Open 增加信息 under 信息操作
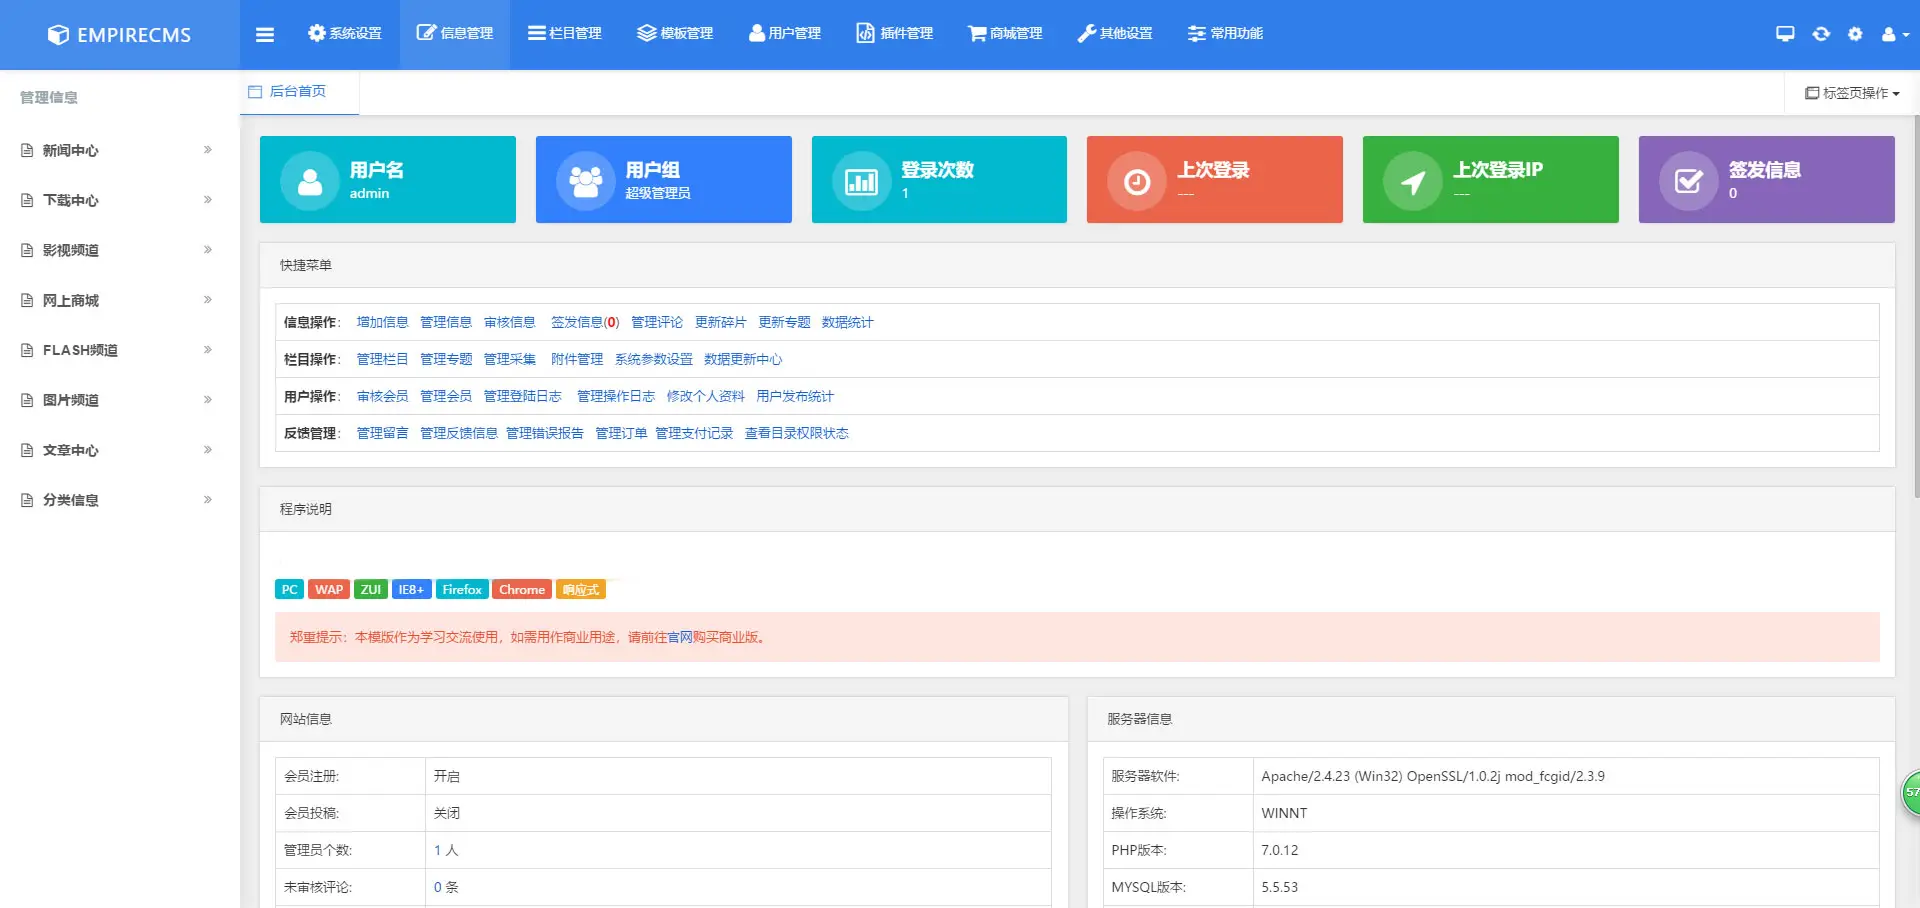1920x908 pixels. point(382,322)
